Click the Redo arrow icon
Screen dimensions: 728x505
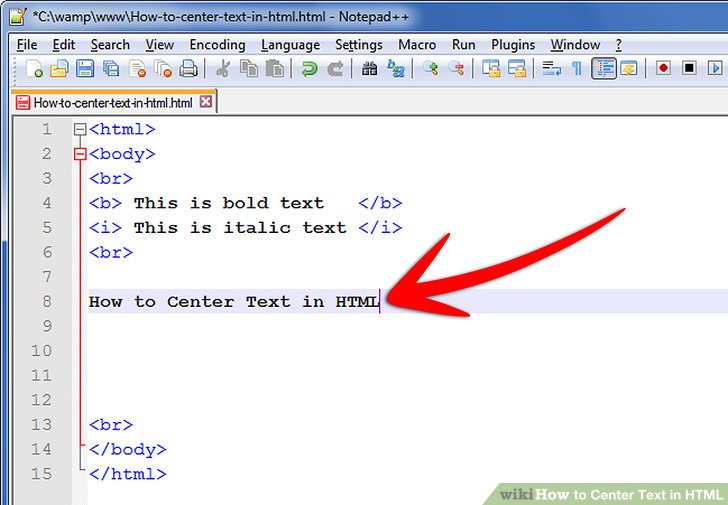point(335,69)
